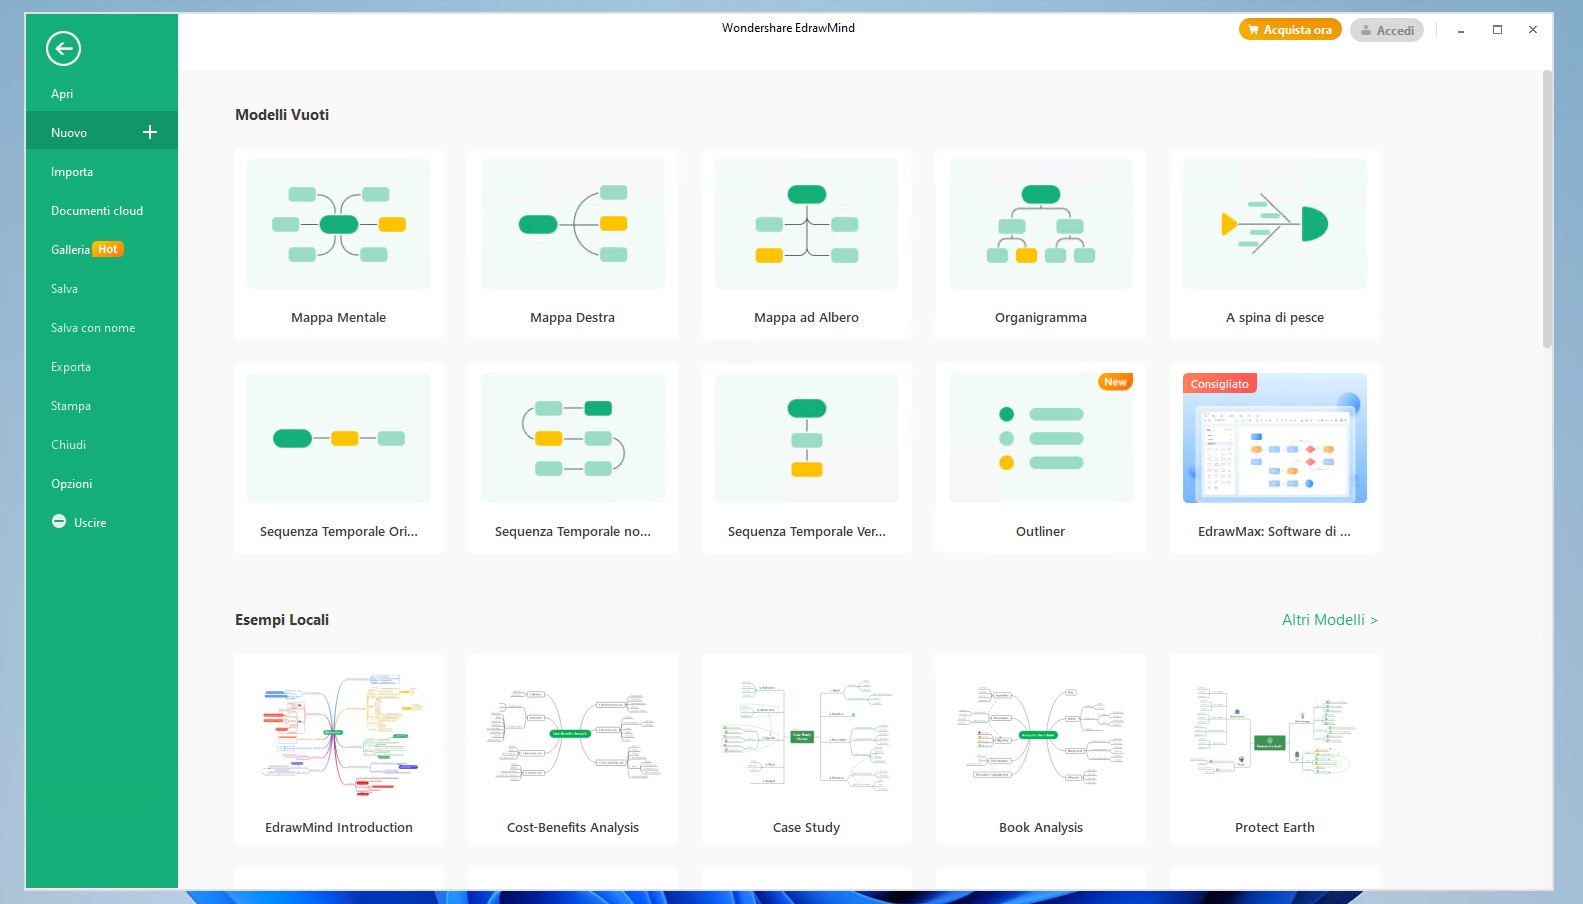Image resolution: width=1583 pixels, height=904 pixels.
Task: Click the EdrawMax: Software di ... label
Action: click(x=1275, y=532)
